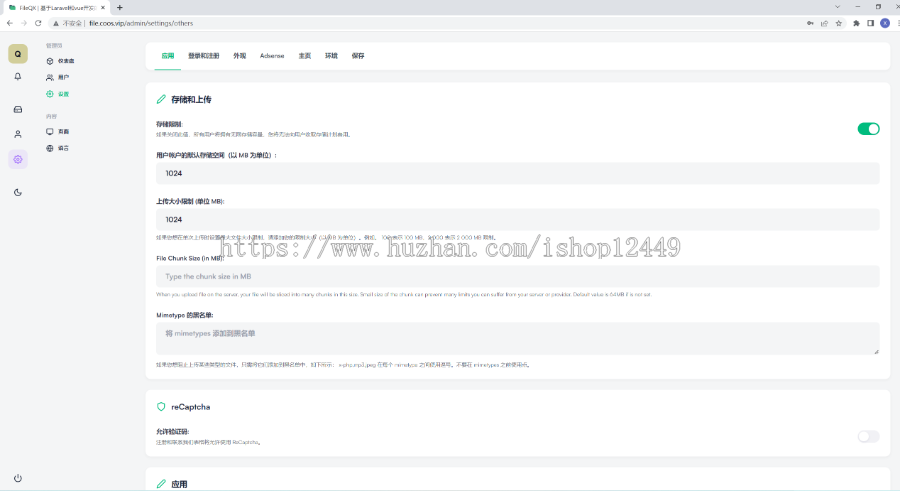
Task: Click the Q logo avatar in sidebar
Action: [18, 54]
